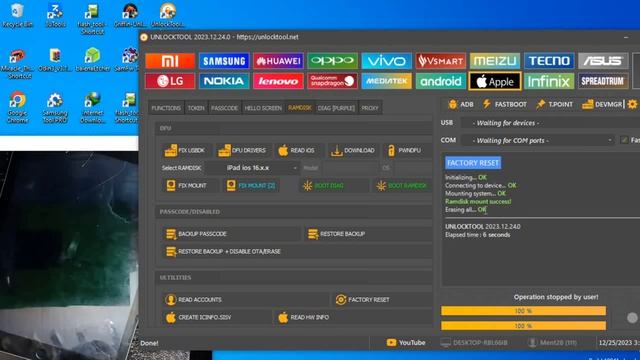Viewport: 640px width, 360px height.
Task: Open settings gear next to DEVMGR
Action: point(632,104)
